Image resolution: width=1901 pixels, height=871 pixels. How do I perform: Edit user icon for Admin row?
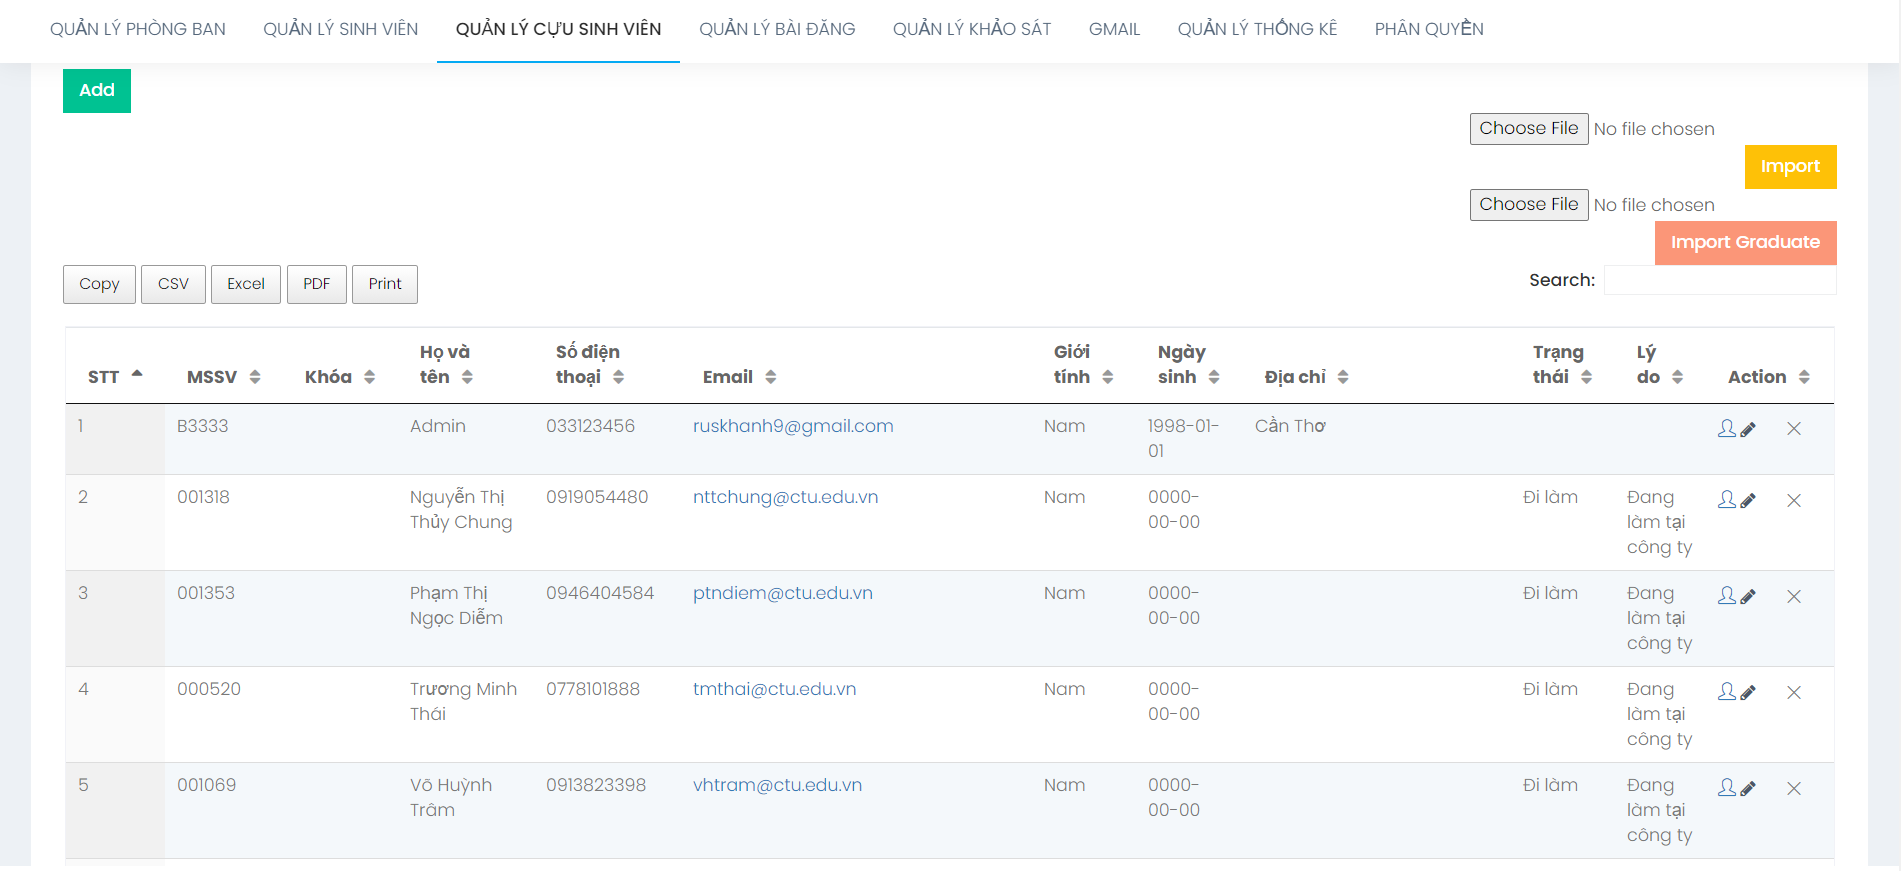[1736, 429]
